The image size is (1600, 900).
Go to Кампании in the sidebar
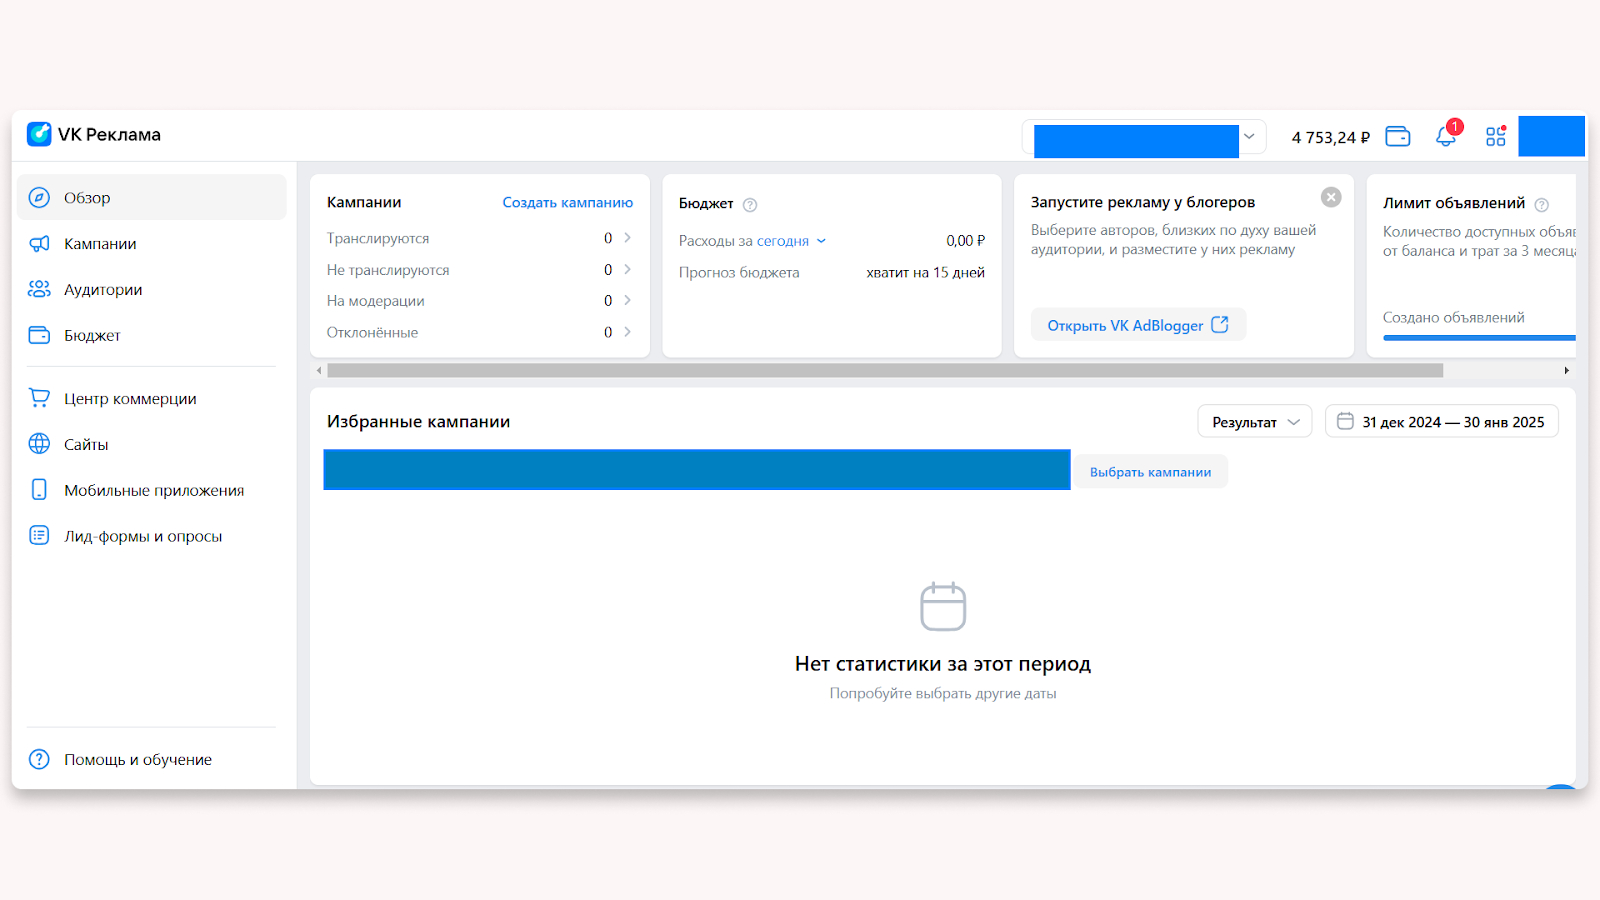pyautogui.click(x=152, y=243)
